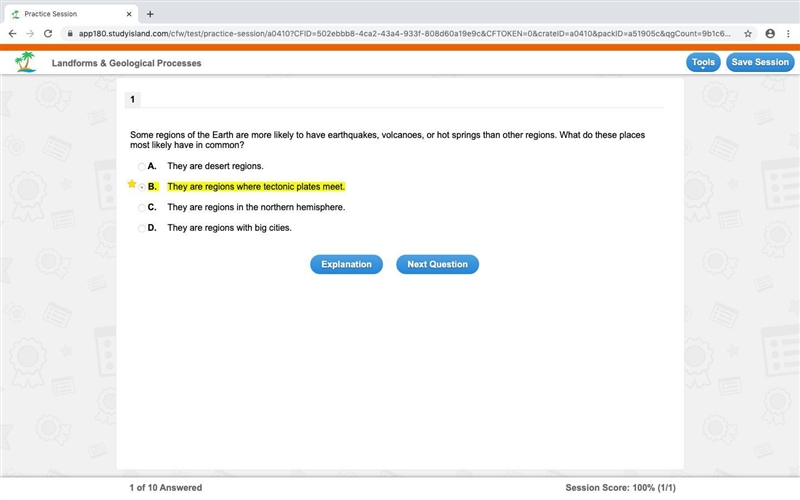Click text 'They are desert regions.'
The height and width of the screenshot is (500, 800).
pyautogui.click(x=215, y=166)
